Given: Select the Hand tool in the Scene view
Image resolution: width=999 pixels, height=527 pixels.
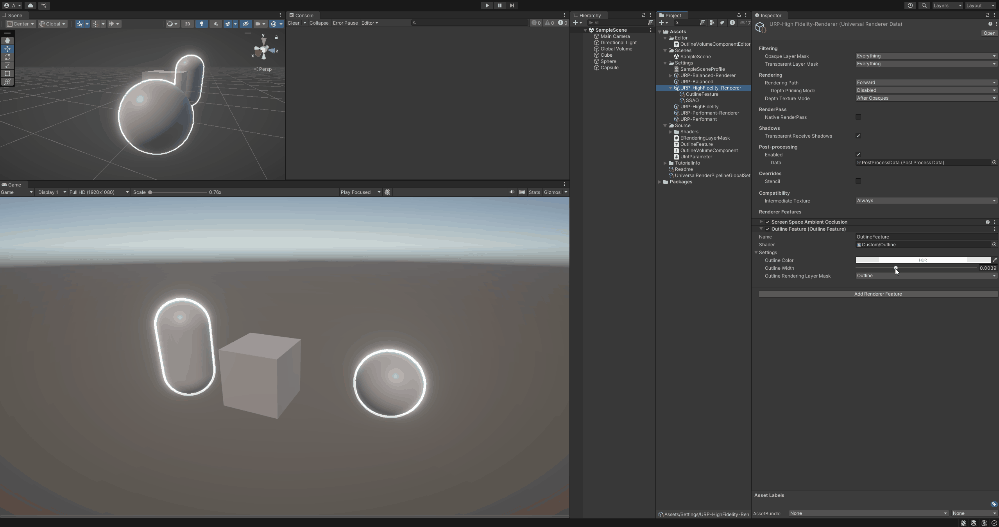Looking at the screenshot, I should click(8, 40).
